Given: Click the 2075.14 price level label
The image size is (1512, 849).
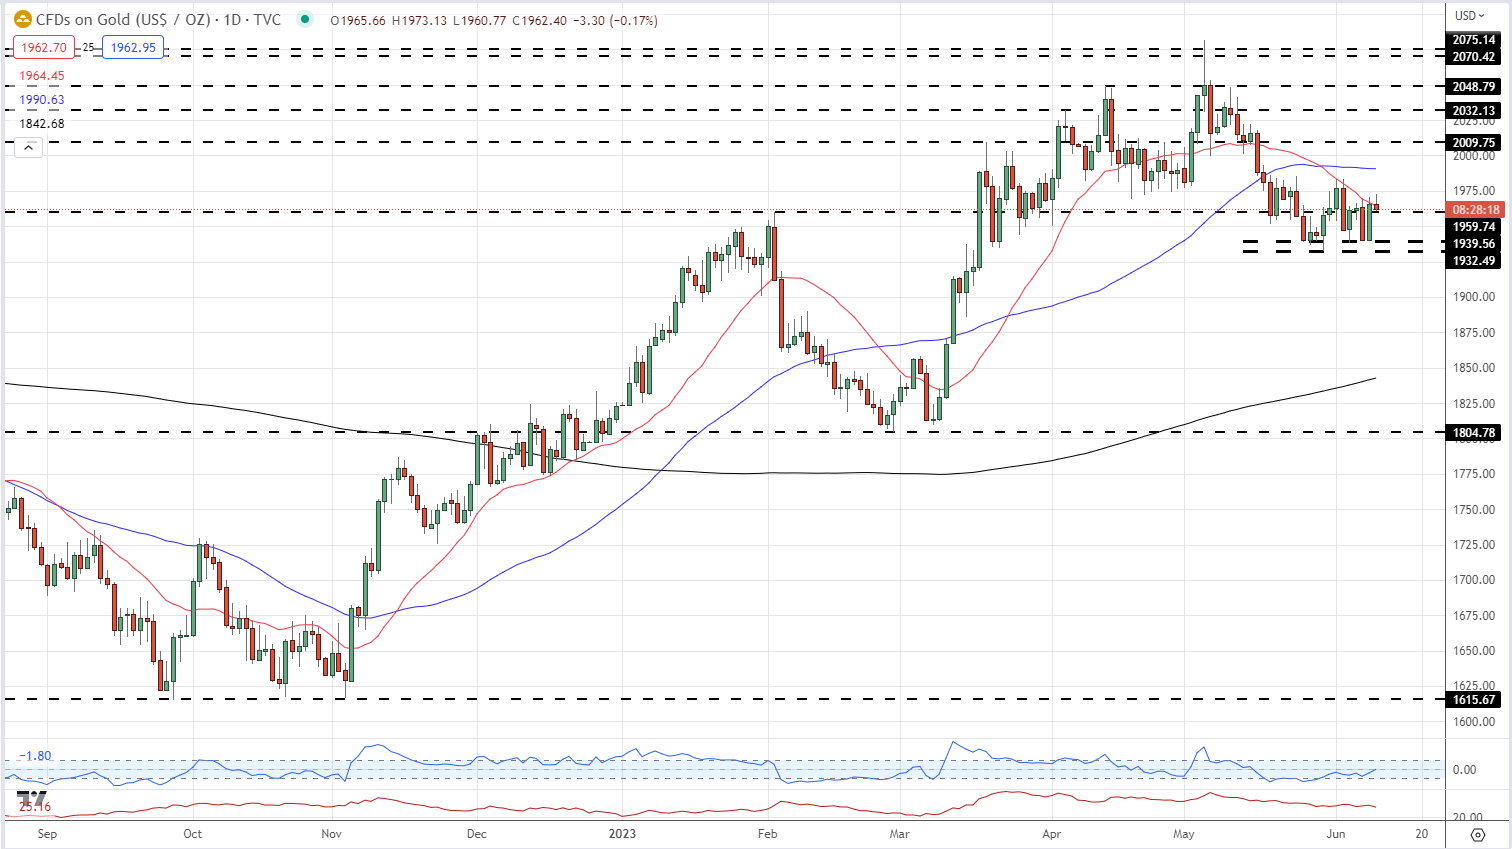Looking at the screenshot, I should click(1474, 40).
